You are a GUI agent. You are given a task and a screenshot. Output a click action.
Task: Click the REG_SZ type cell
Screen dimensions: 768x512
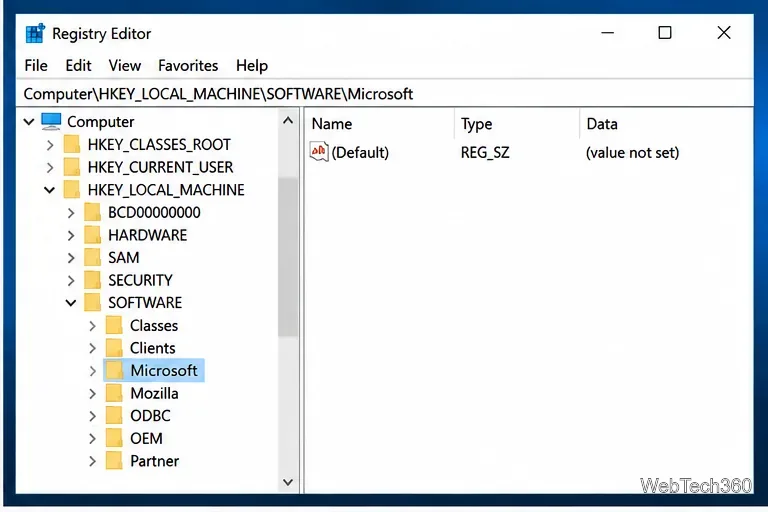(485, 152)
